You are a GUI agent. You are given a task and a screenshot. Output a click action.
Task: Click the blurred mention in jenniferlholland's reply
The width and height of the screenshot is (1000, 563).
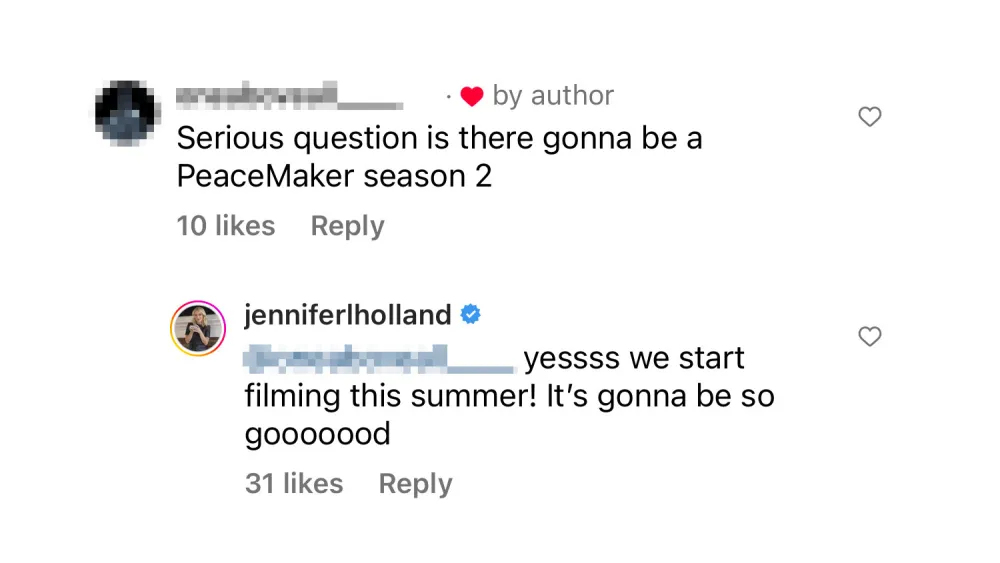tap(378, 356)
